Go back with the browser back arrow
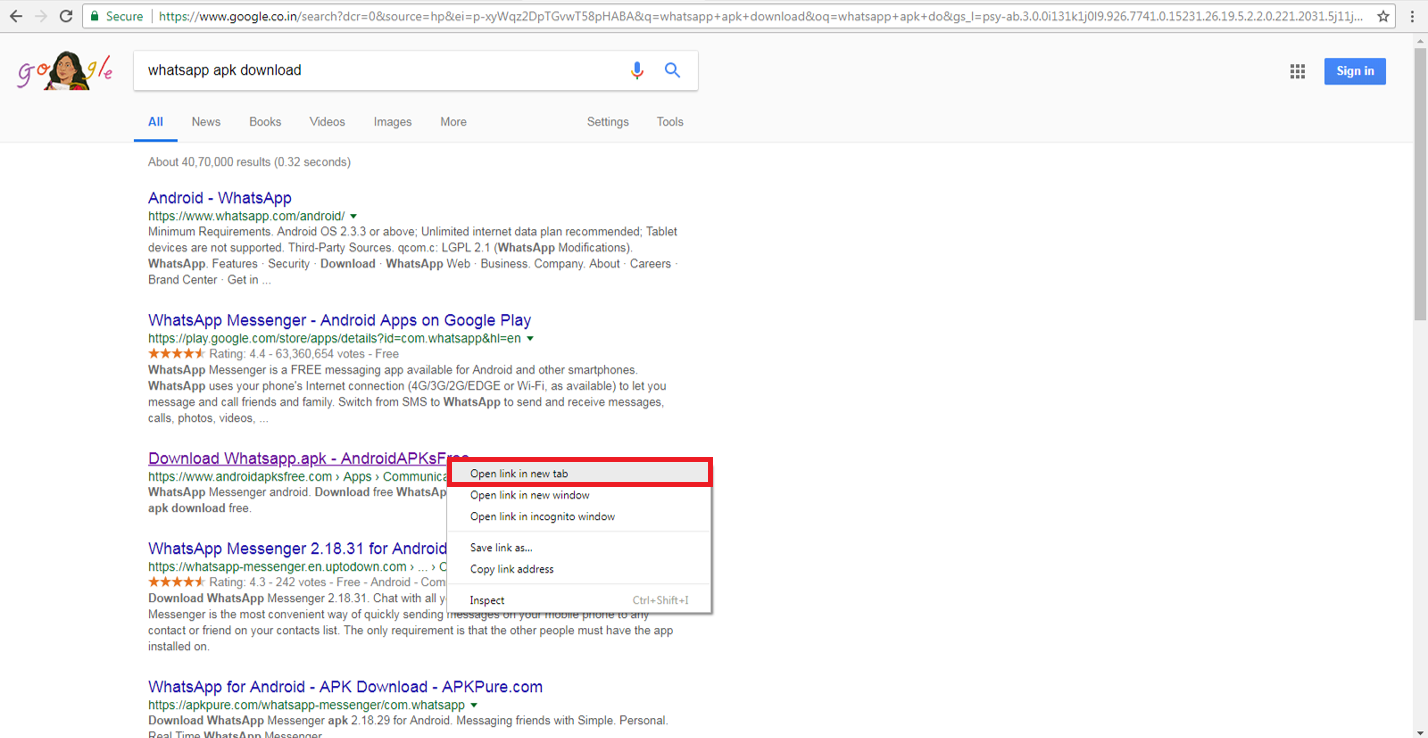 (16, 16)
